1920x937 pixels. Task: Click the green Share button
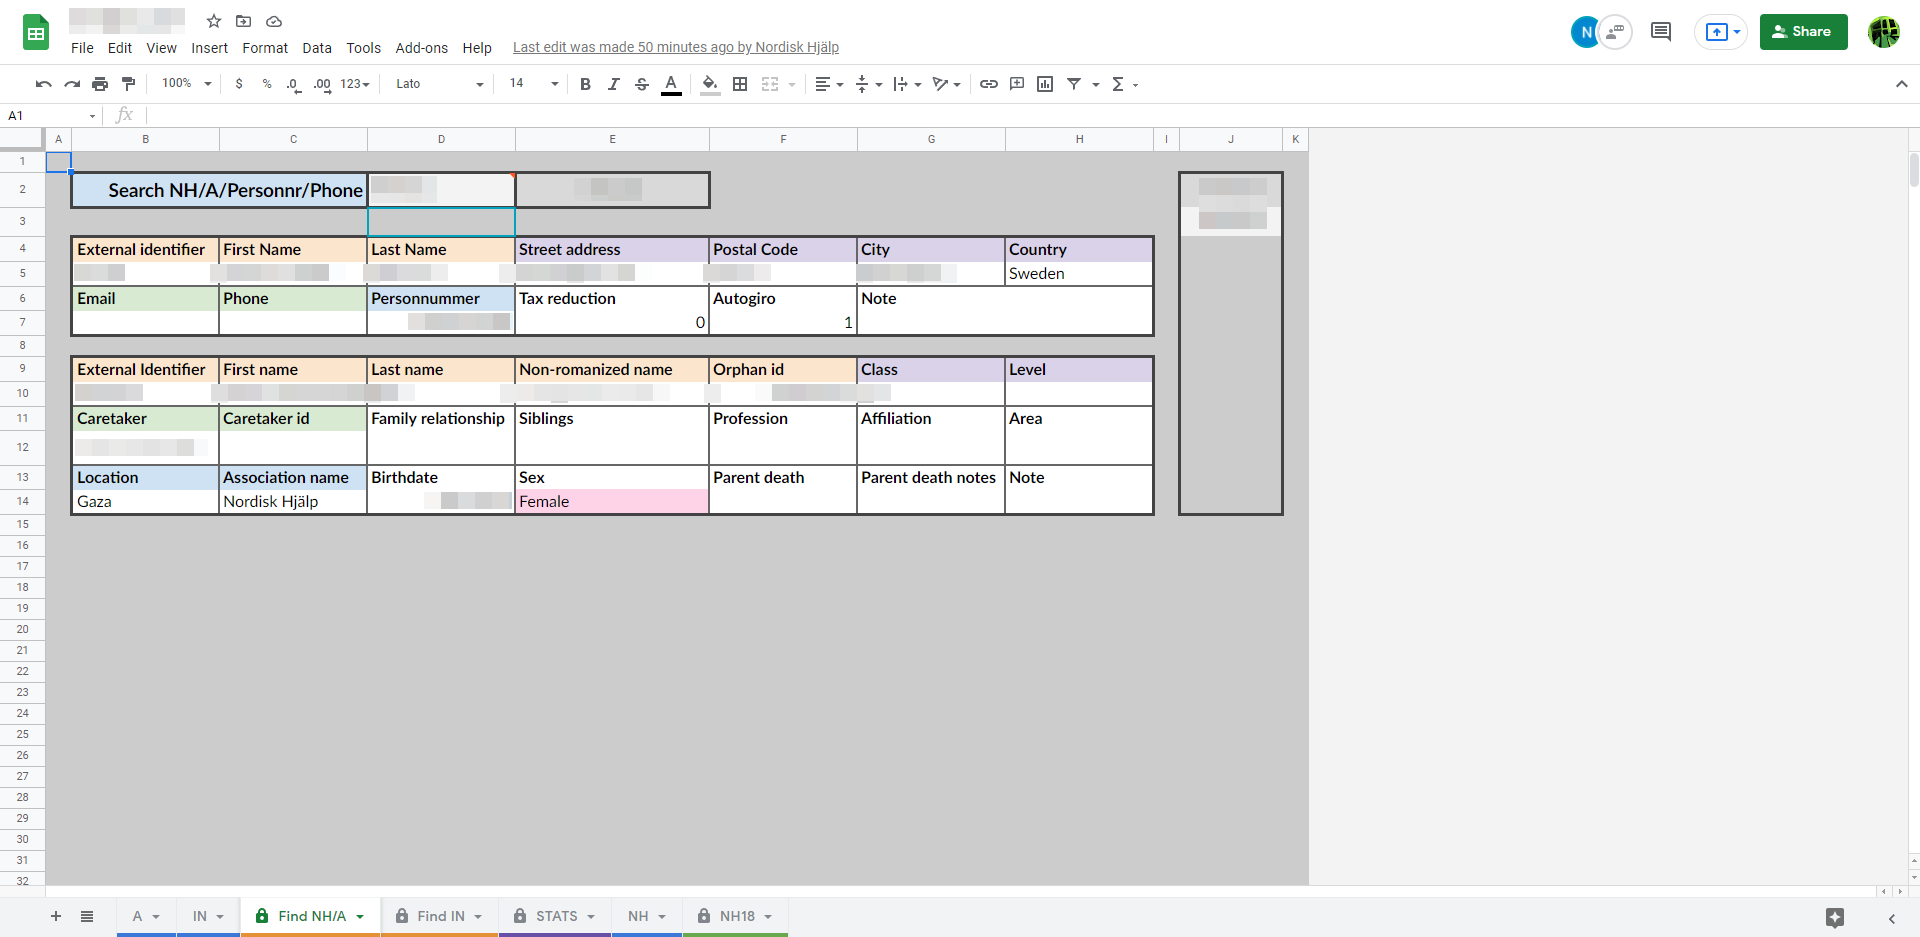[1803, 32]
